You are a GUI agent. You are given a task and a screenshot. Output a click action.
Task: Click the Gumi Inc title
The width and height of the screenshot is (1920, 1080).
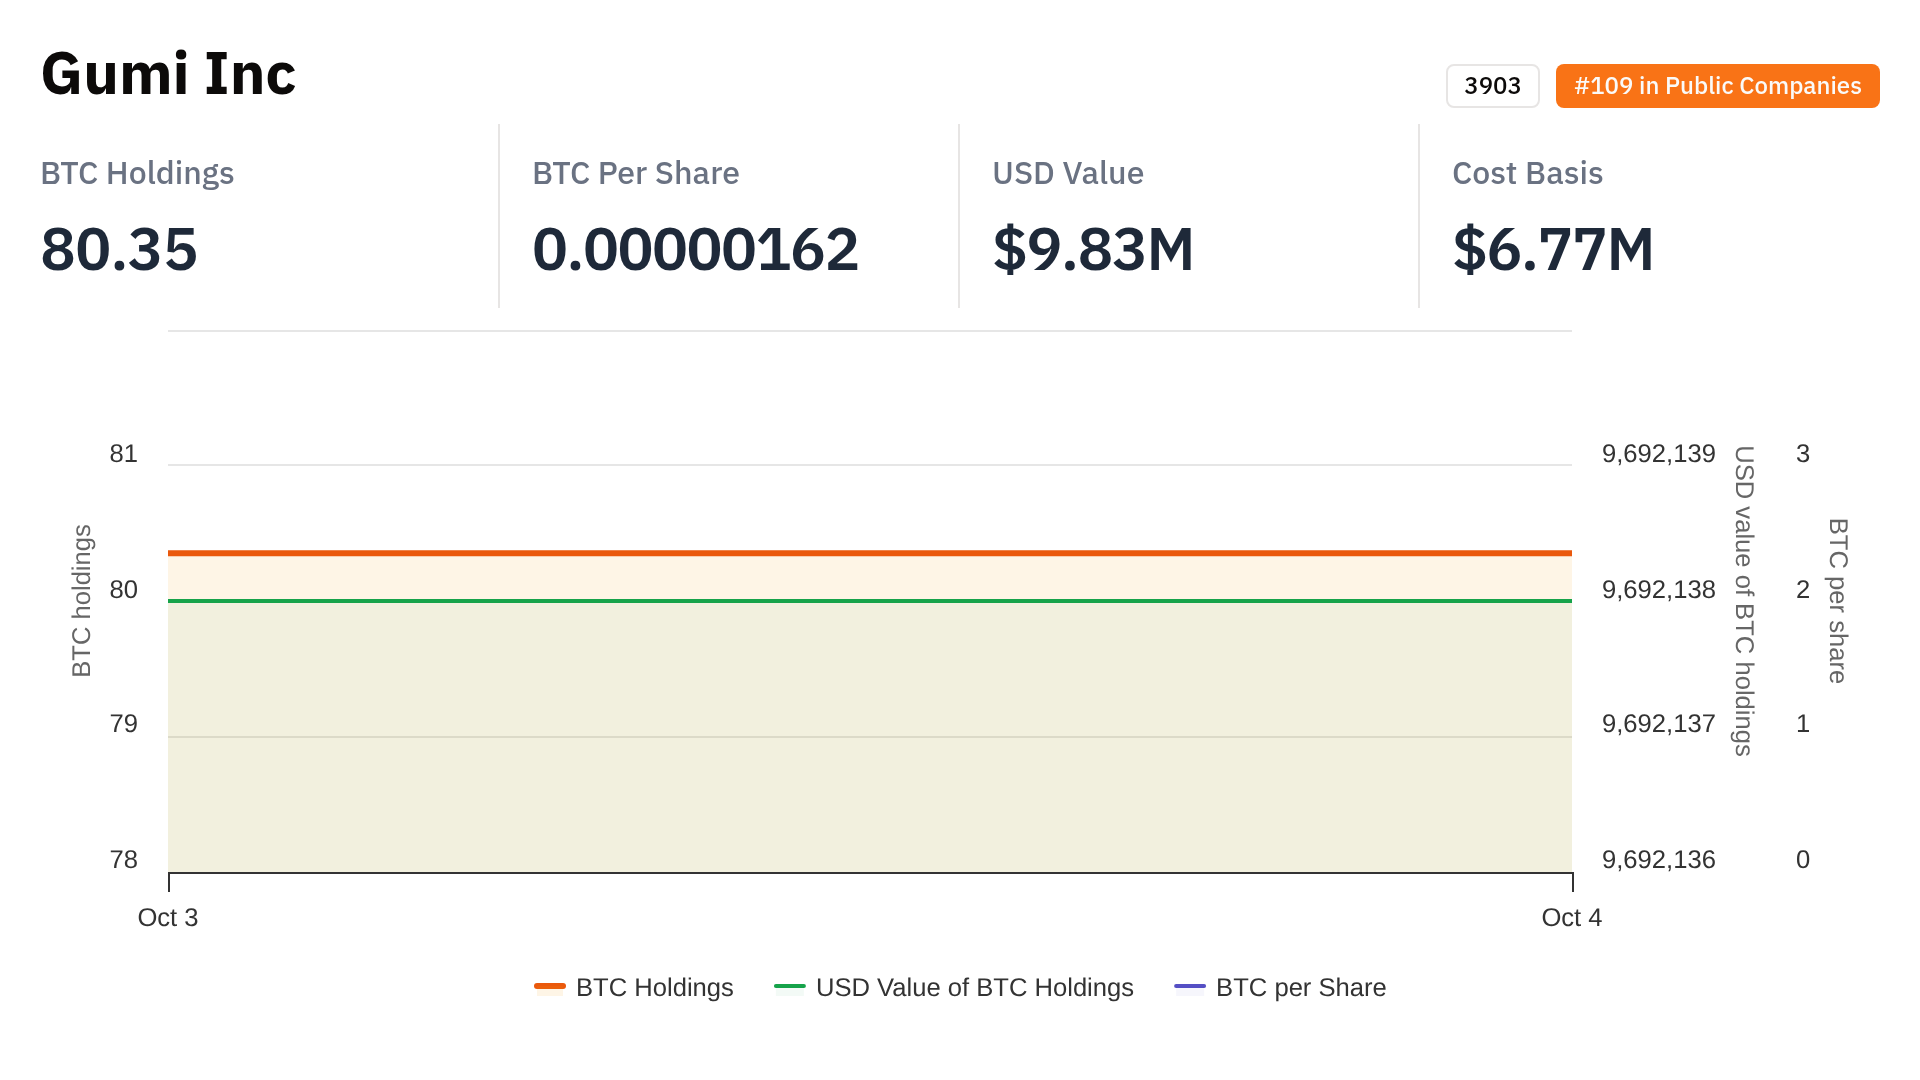pos(169,74)
